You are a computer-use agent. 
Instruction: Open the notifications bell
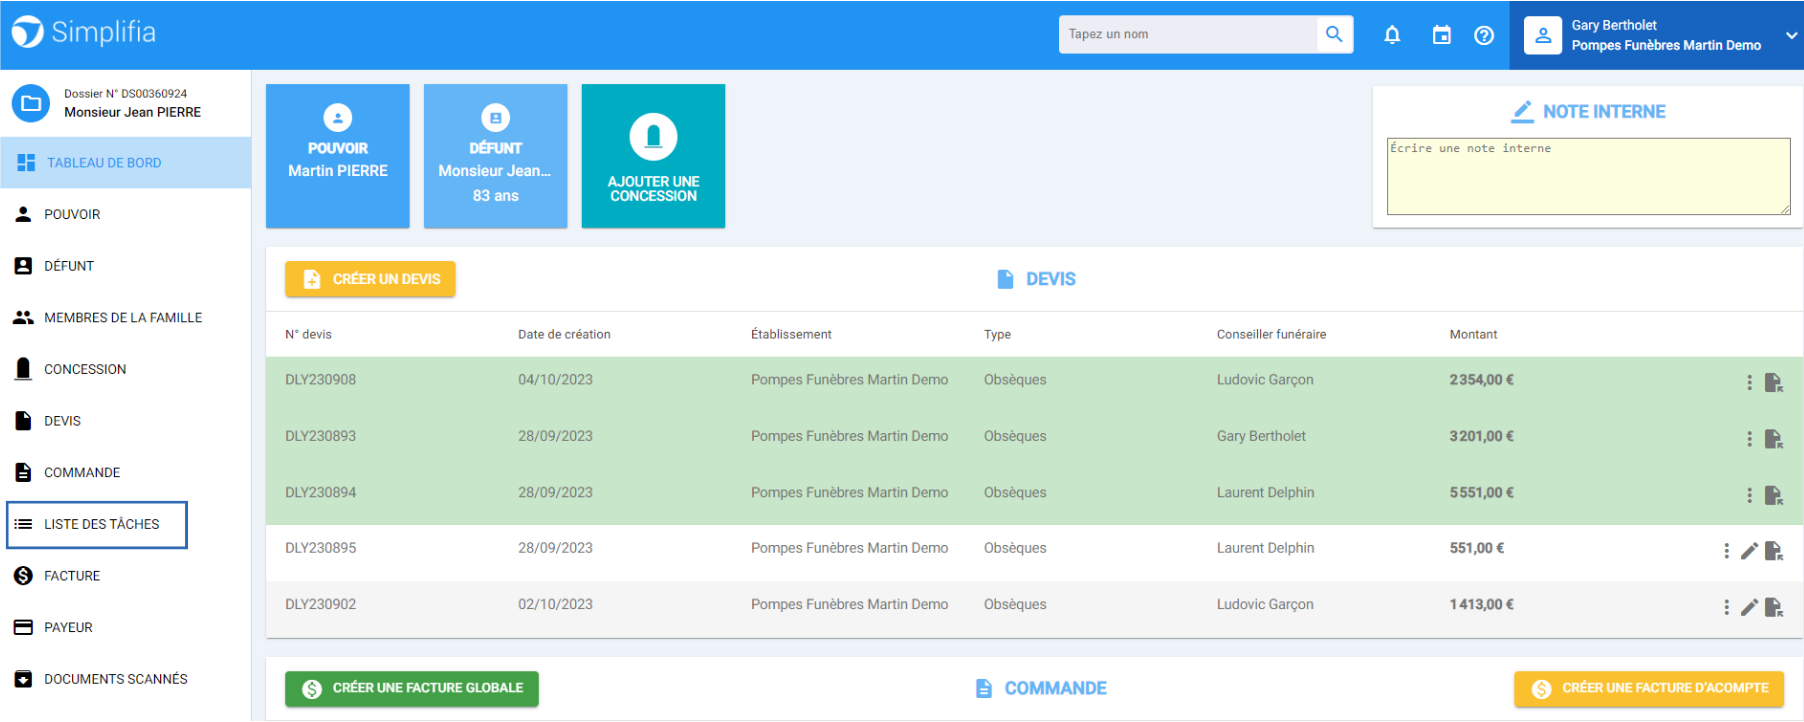pyautogui.click(x=1392, y=35)
